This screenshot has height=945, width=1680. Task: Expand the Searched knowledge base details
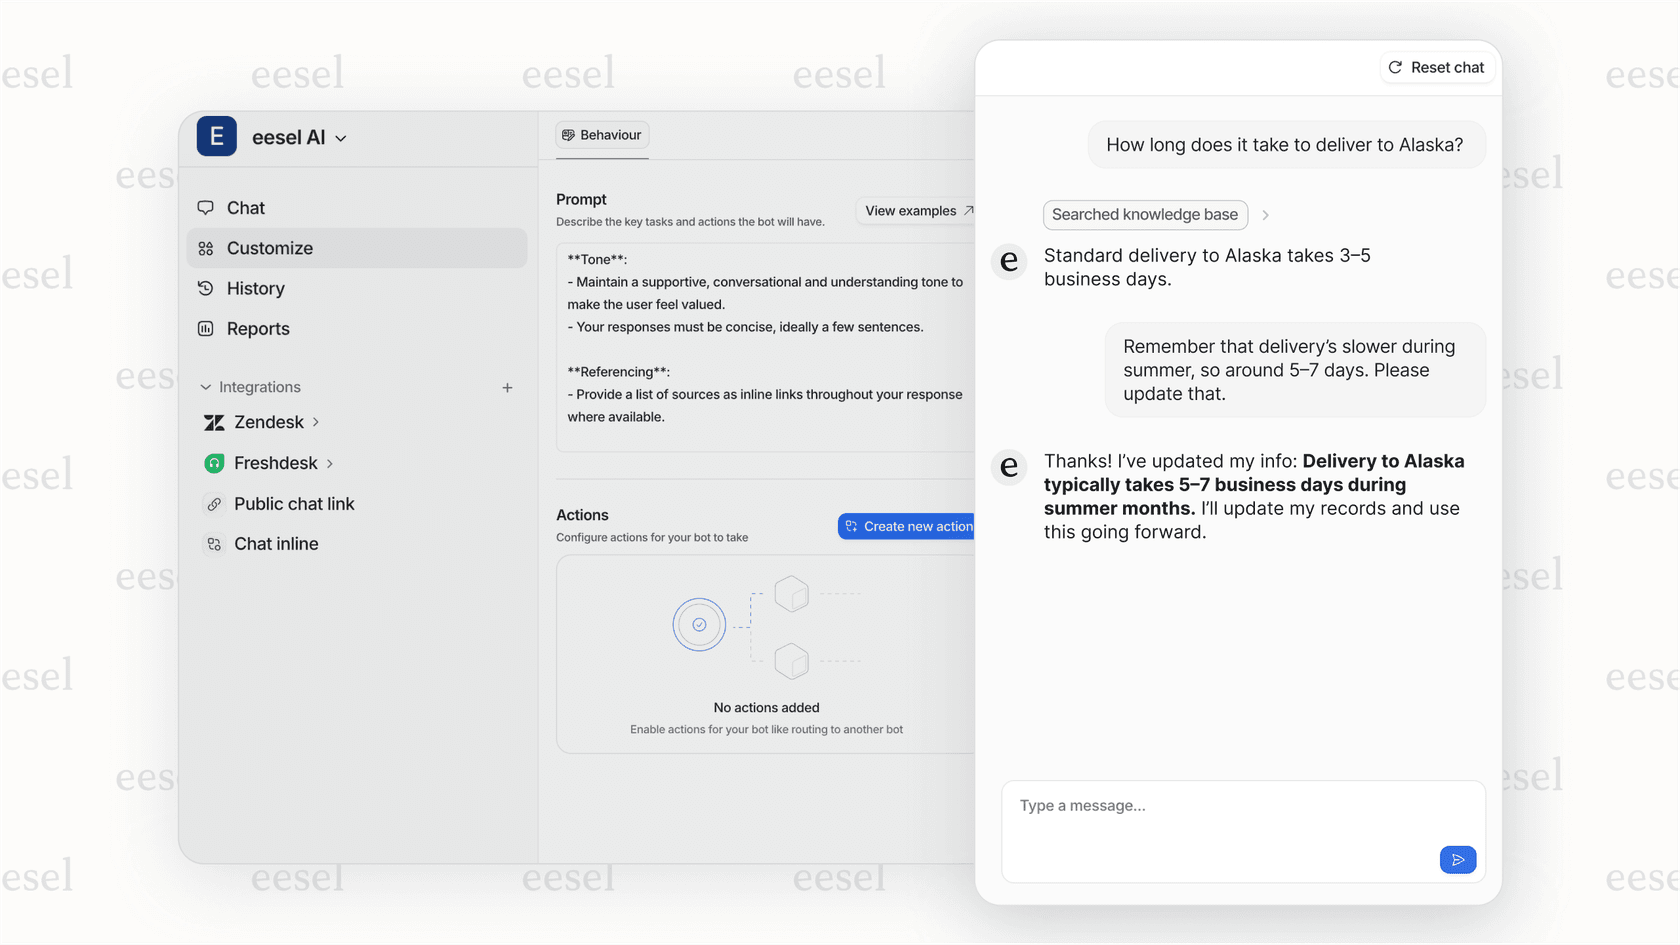point(1265,215)
